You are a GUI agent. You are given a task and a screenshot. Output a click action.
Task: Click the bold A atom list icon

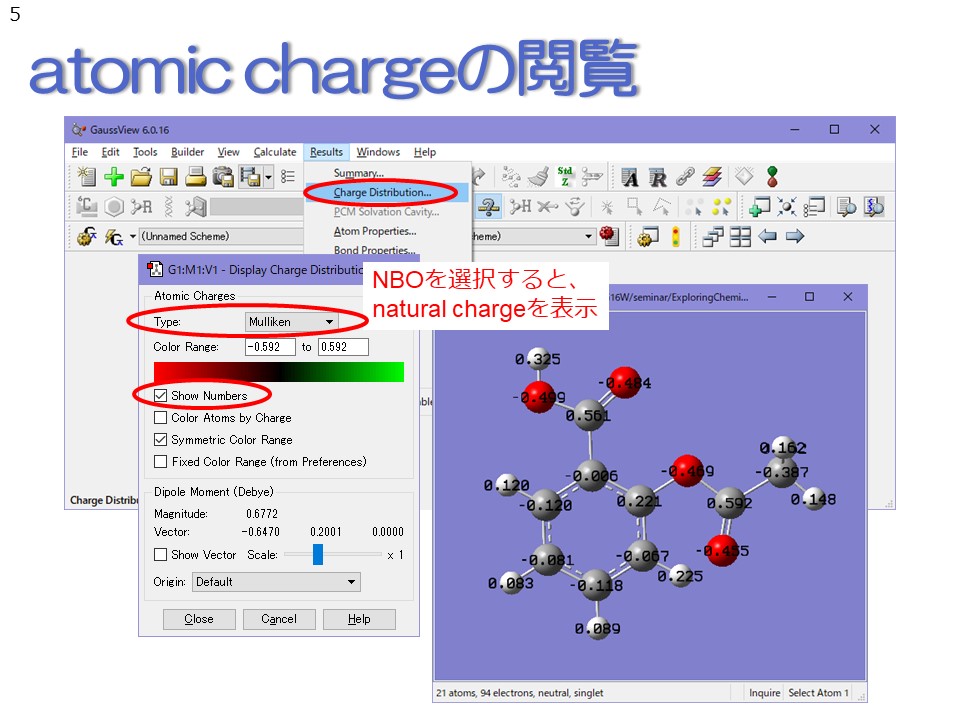[x=630, y=178]
